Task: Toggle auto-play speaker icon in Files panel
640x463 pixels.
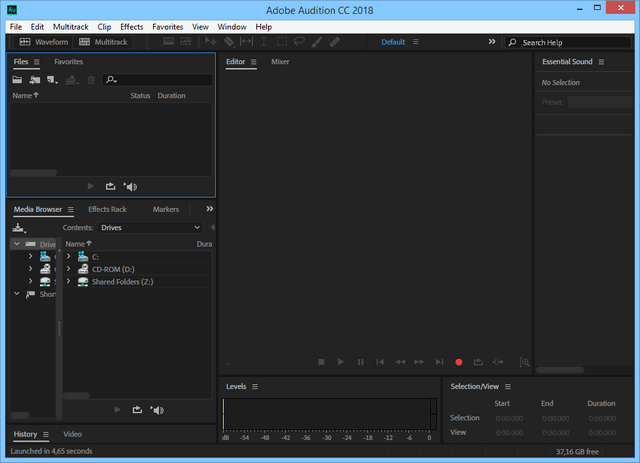Action: coord(130,186)
